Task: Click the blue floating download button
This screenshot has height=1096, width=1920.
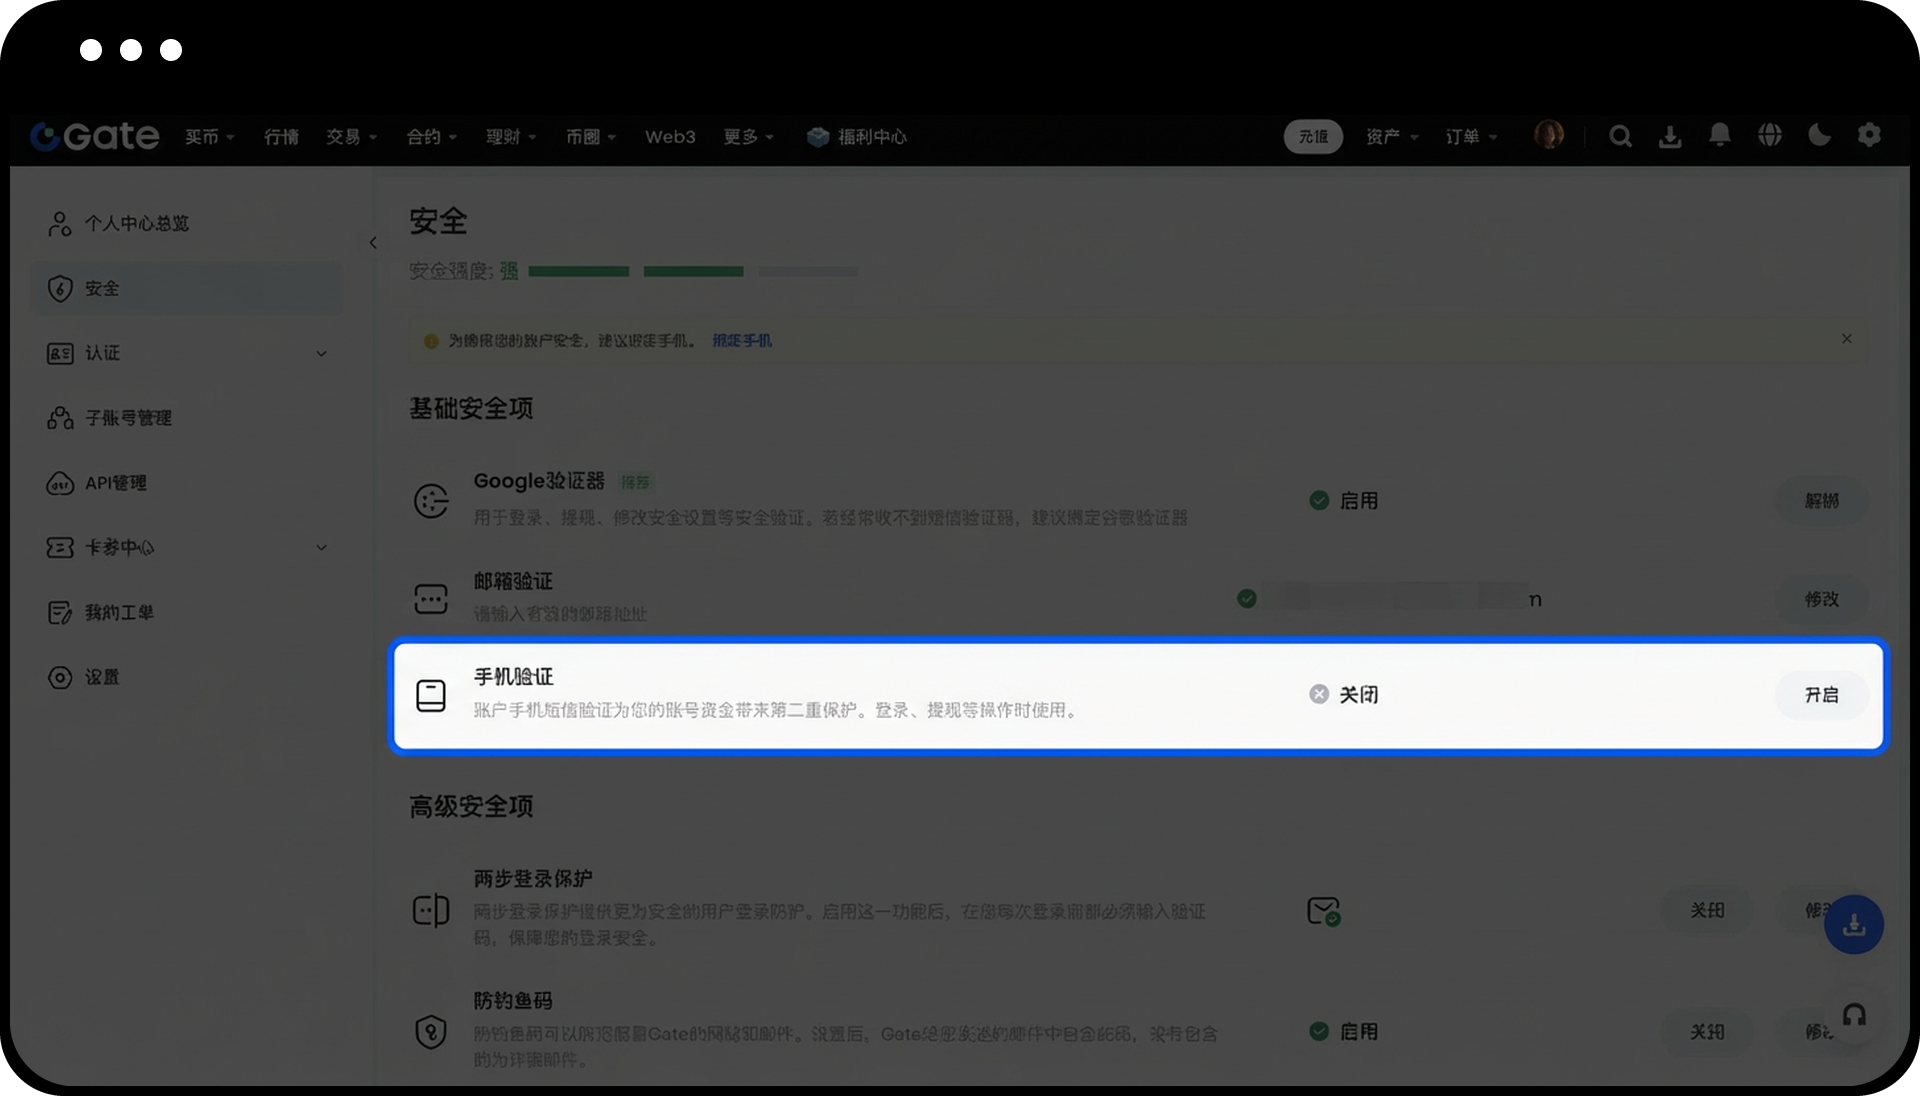Action: 1853,925
